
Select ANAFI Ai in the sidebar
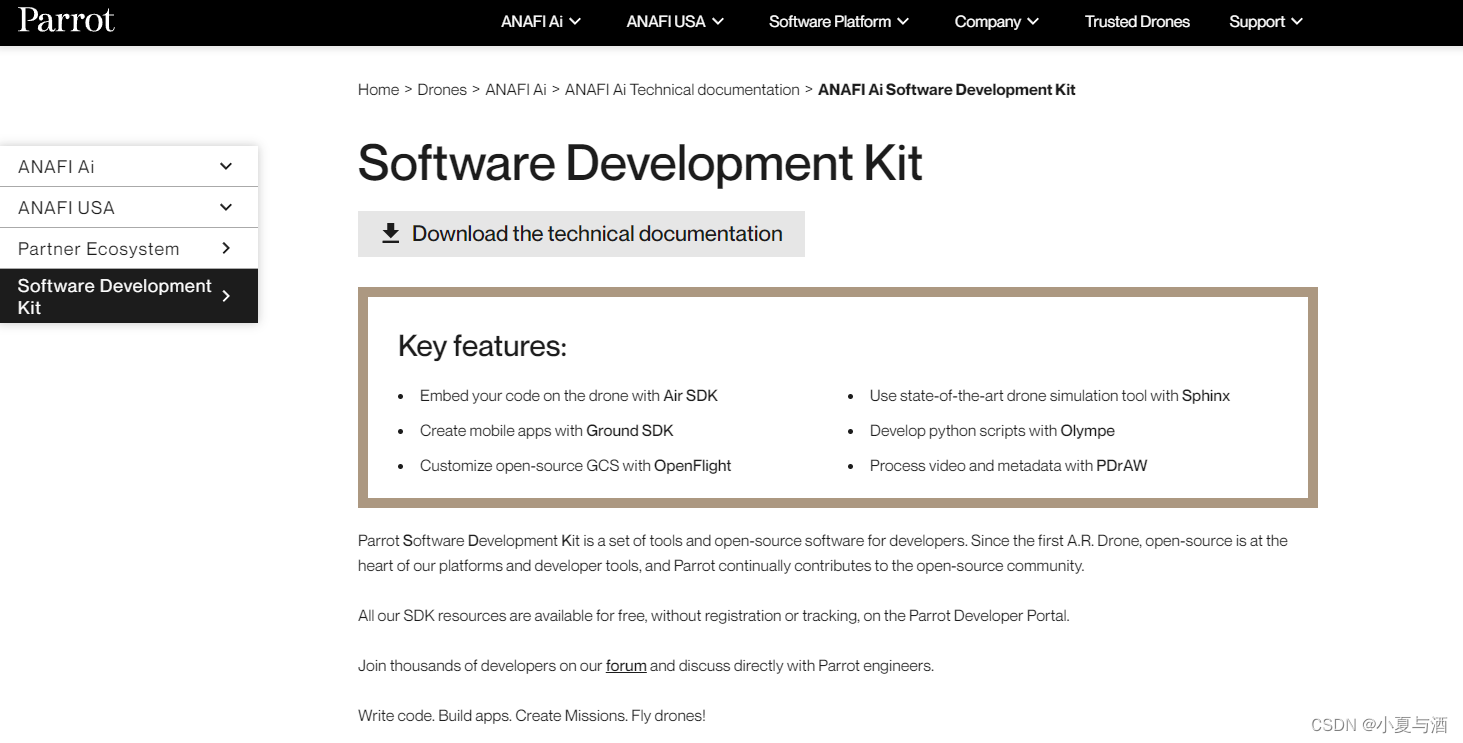point(129,166)
